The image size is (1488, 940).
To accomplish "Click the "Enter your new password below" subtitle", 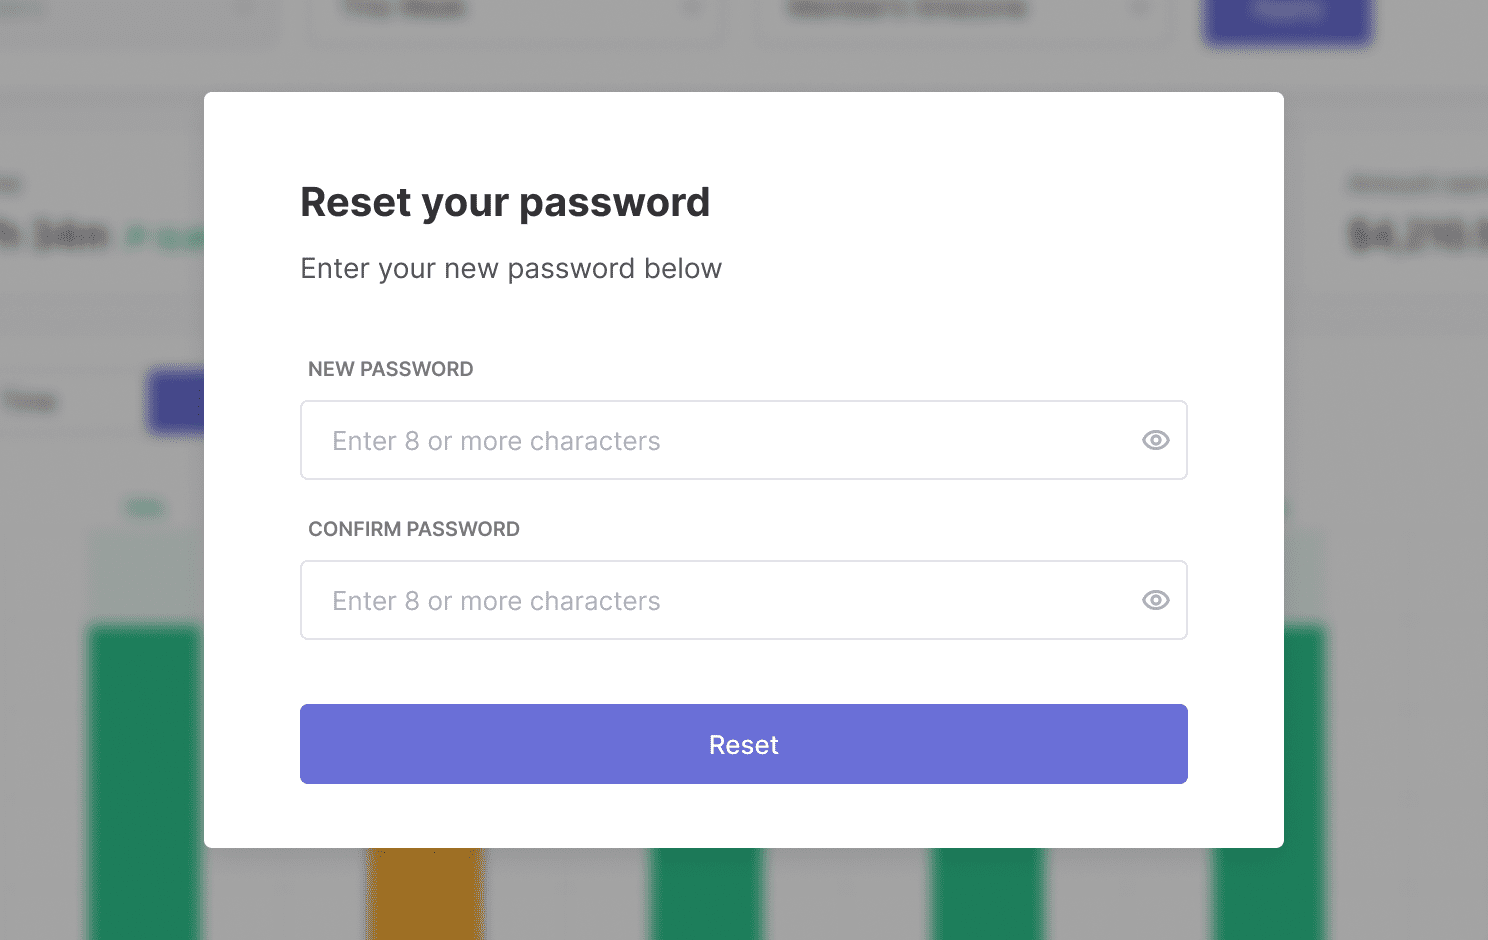I will click(511, 269).
